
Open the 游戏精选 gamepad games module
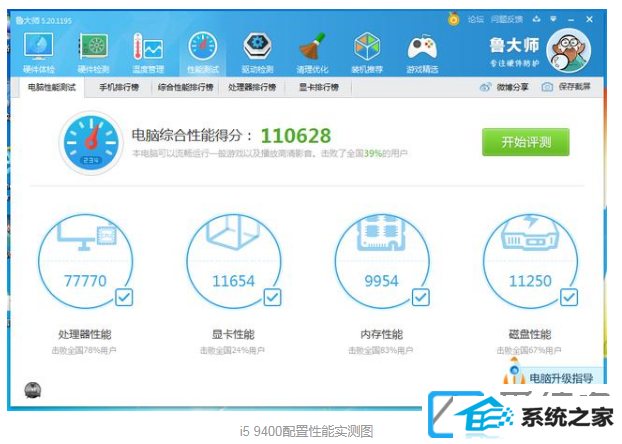click(x=422, y=53)
